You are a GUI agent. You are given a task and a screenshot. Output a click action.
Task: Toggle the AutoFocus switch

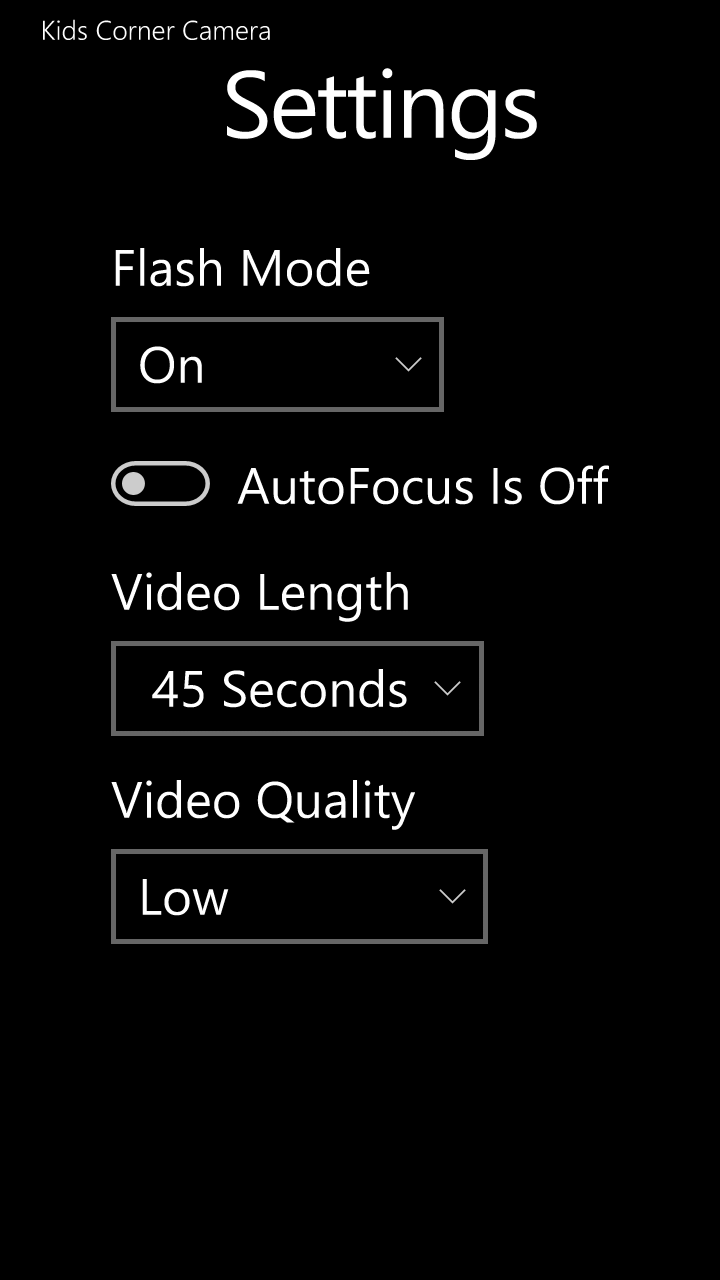coord(160,484)
